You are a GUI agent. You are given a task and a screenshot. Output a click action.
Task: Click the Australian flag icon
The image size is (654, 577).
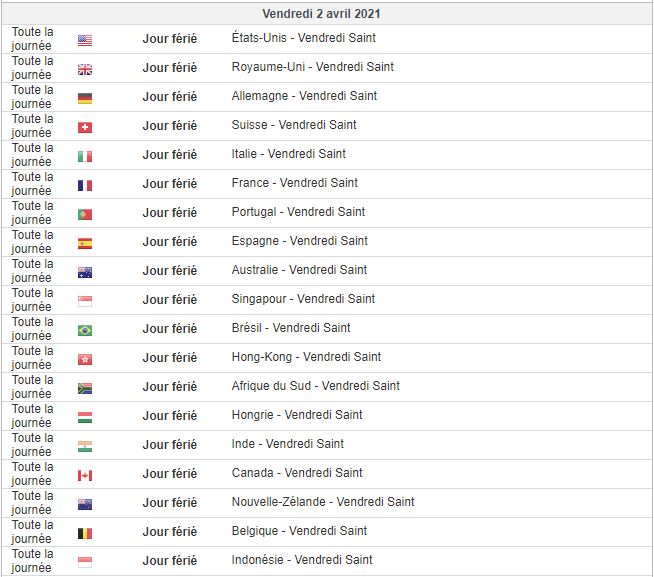point(85,272)
